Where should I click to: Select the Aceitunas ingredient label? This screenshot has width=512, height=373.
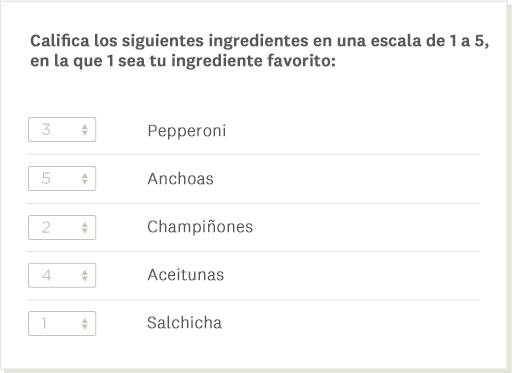[186, 275]
